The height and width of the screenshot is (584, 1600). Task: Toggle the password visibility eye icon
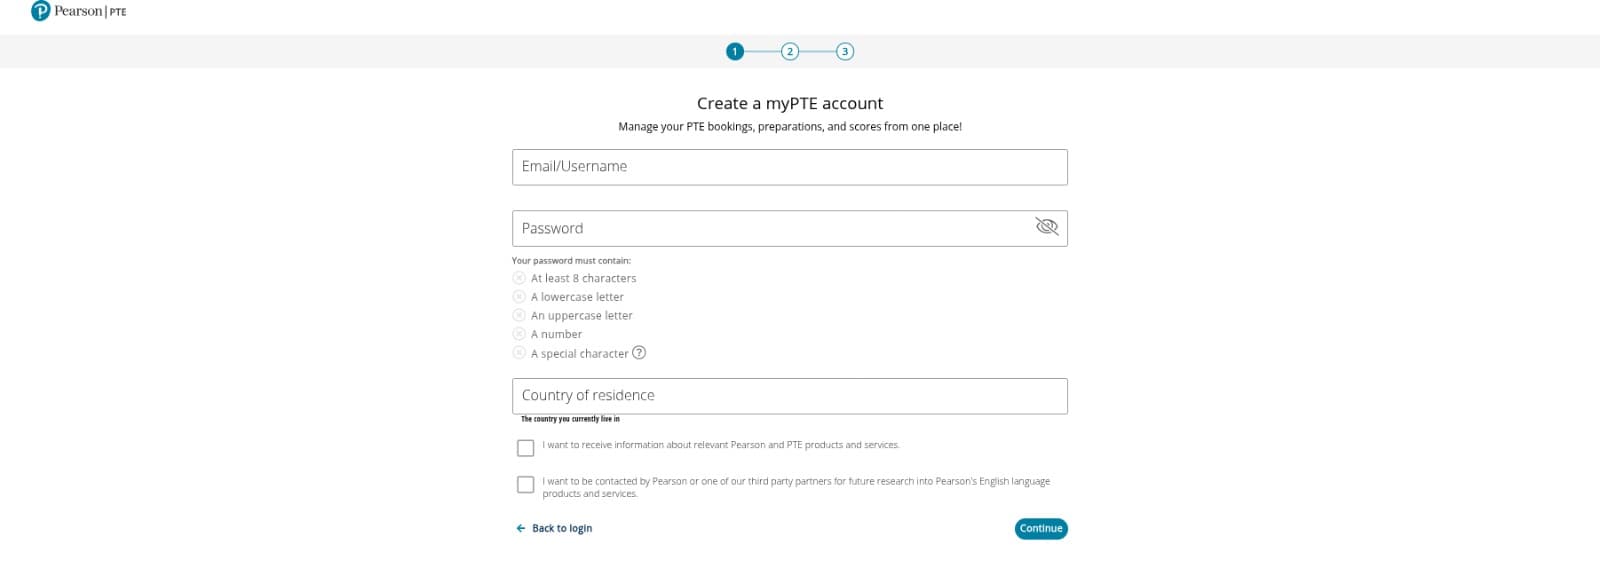click(x=1046, y=227)
